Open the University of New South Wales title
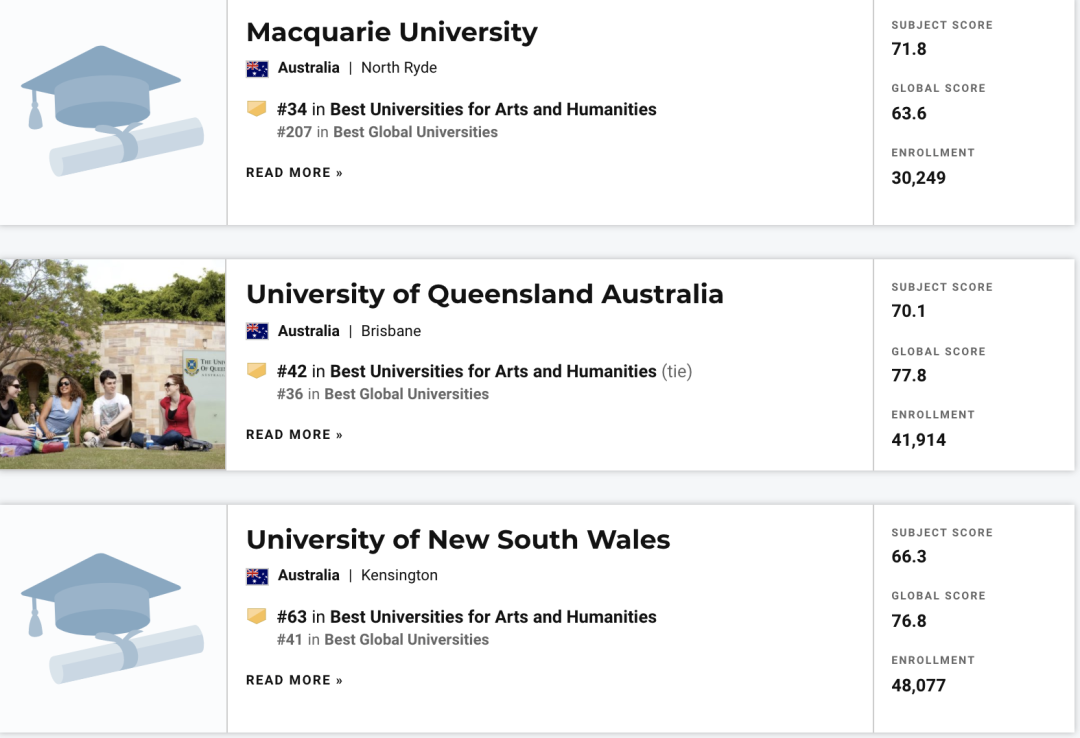The image size is (1080, 738). (x=458, y=540)
